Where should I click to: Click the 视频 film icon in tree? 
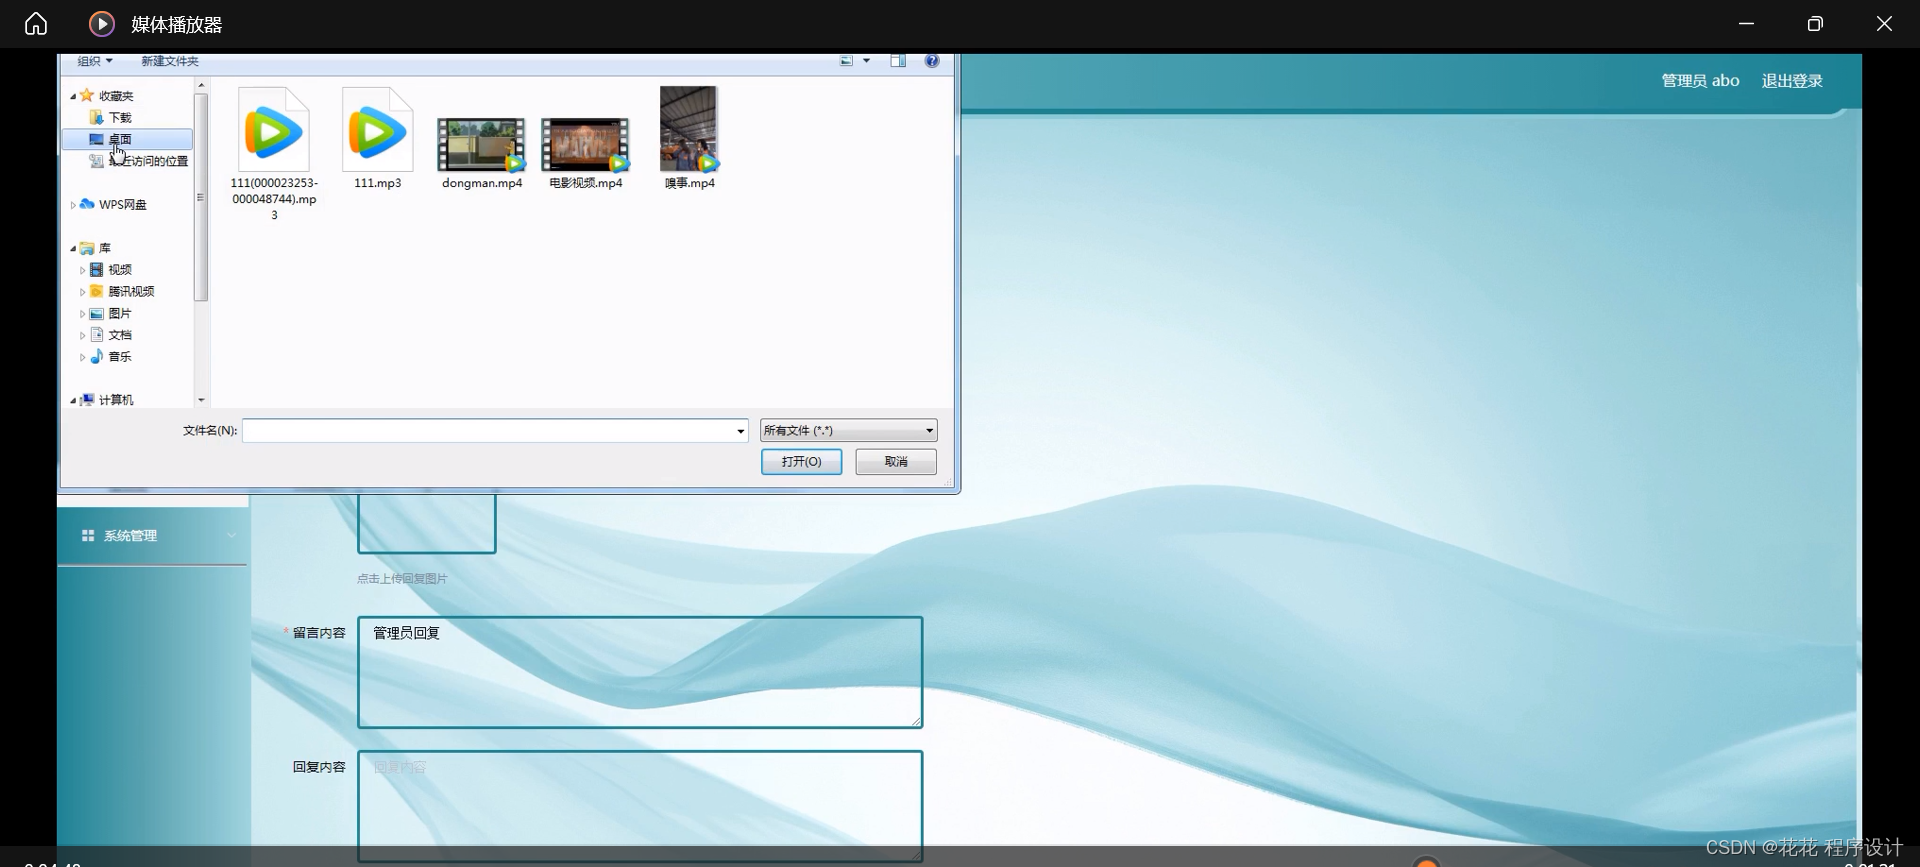tap(97, 270)
